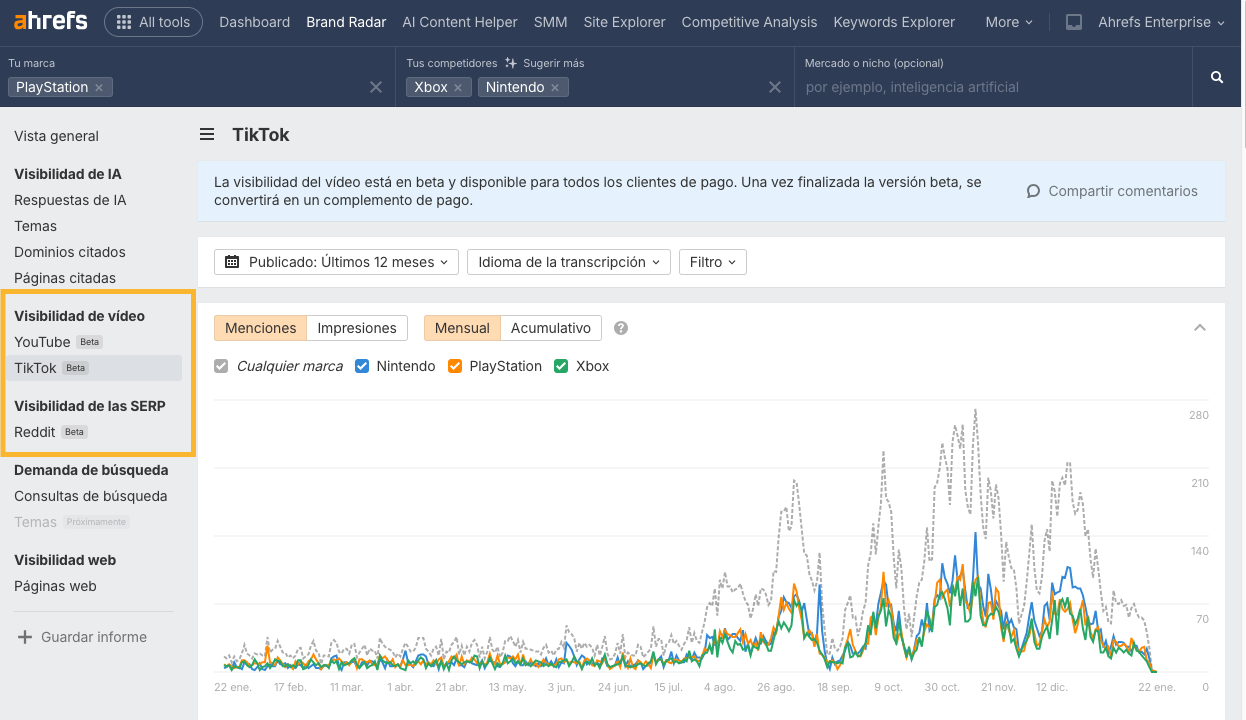Click the Mercado o nicho input field
The height and width of the screenshot is (720, 1246).
coord(950,88)
